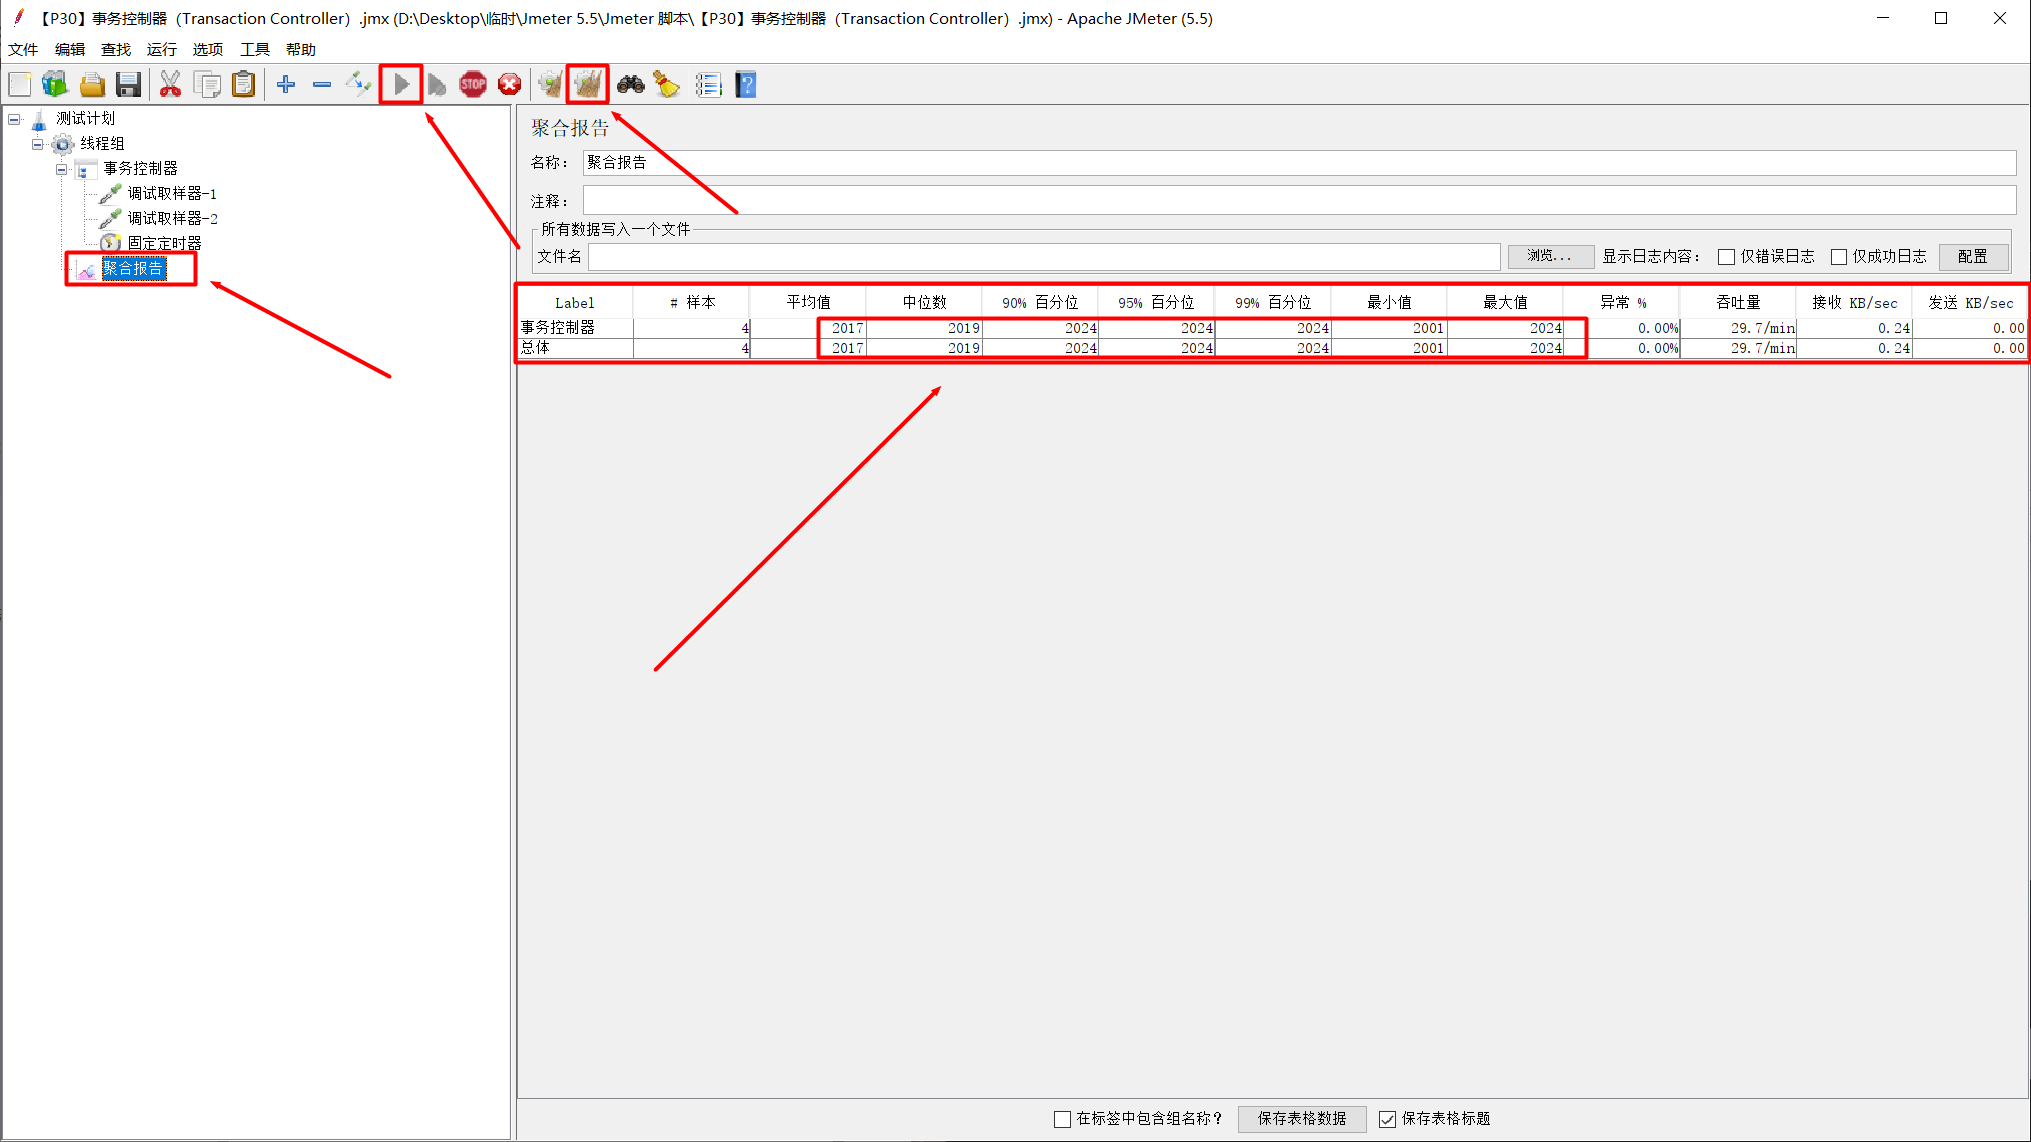Toggle 仅错误日志 checkbox
The width and height of the screenshot is (2031, 1142).
[1726, 257]
